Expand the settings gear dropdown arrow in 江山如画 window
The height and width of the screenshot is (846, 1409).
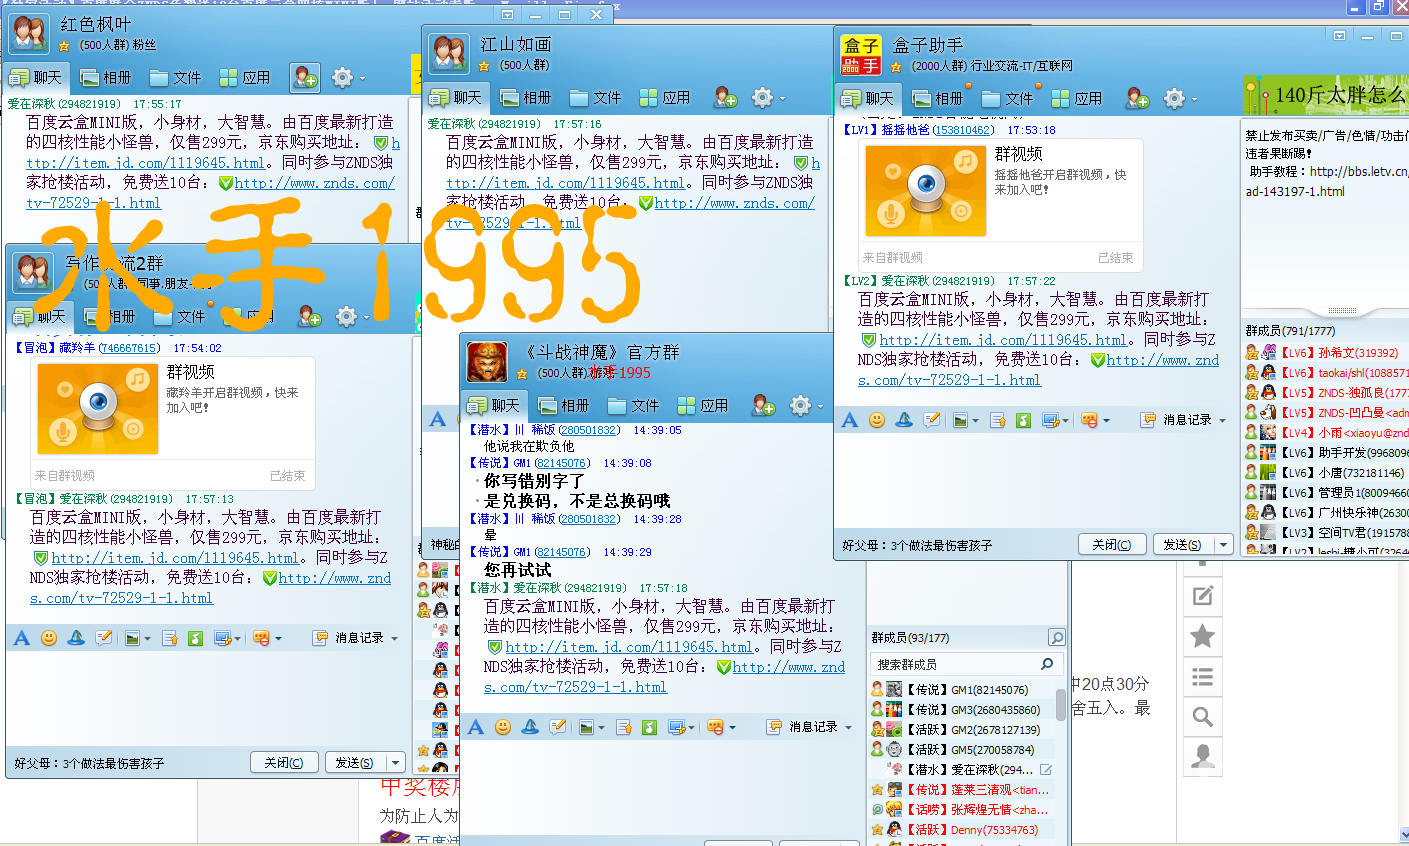point(782,98)
